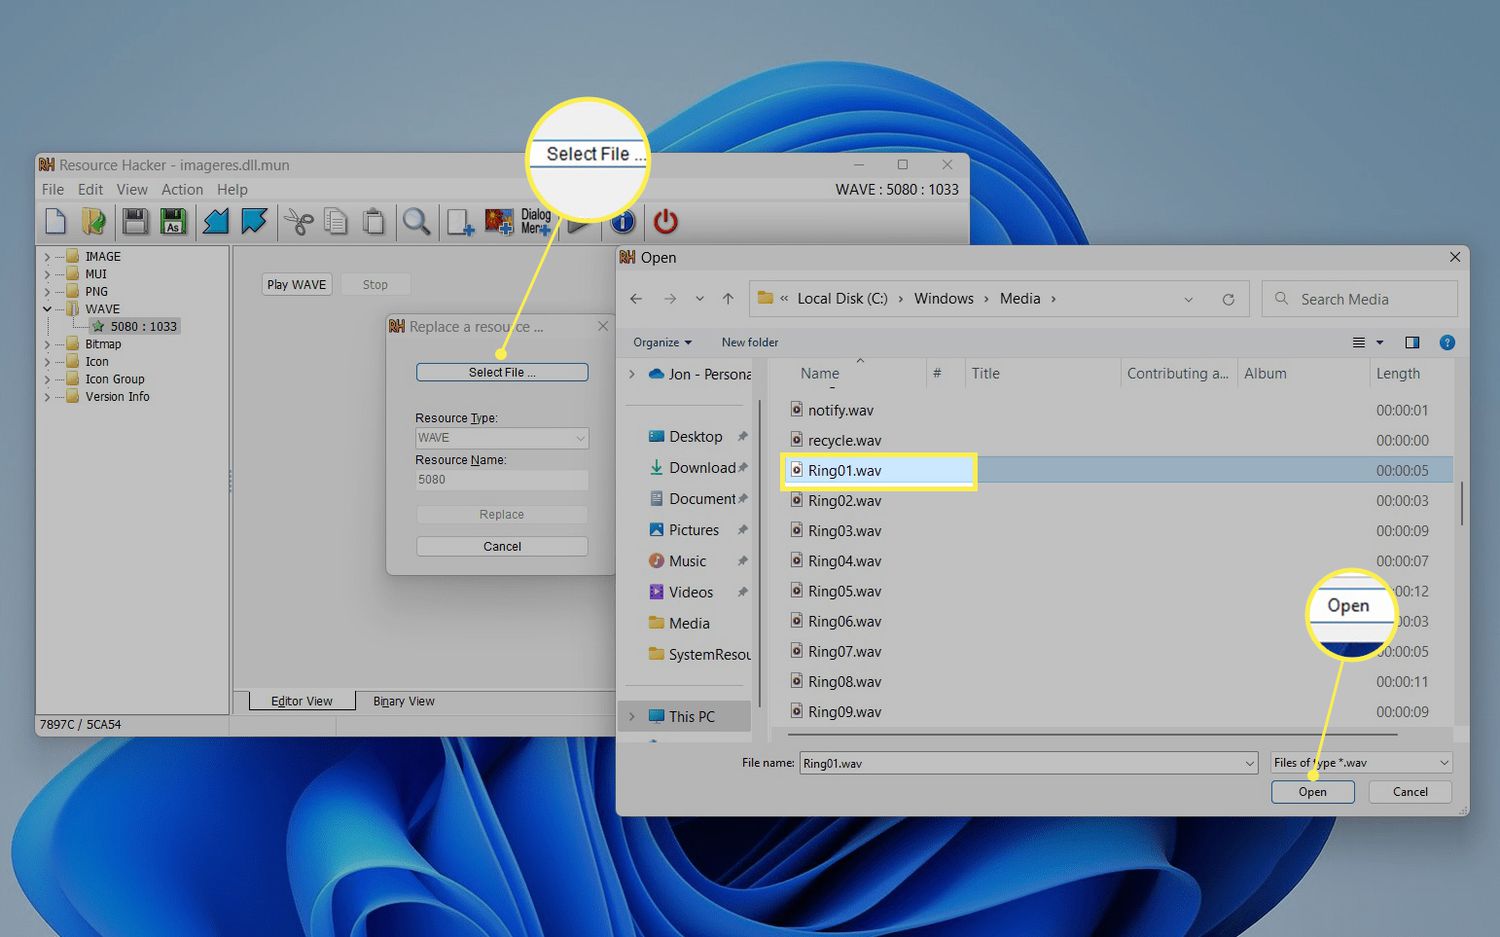Open the address bar history dropdown

point(1188,299)
